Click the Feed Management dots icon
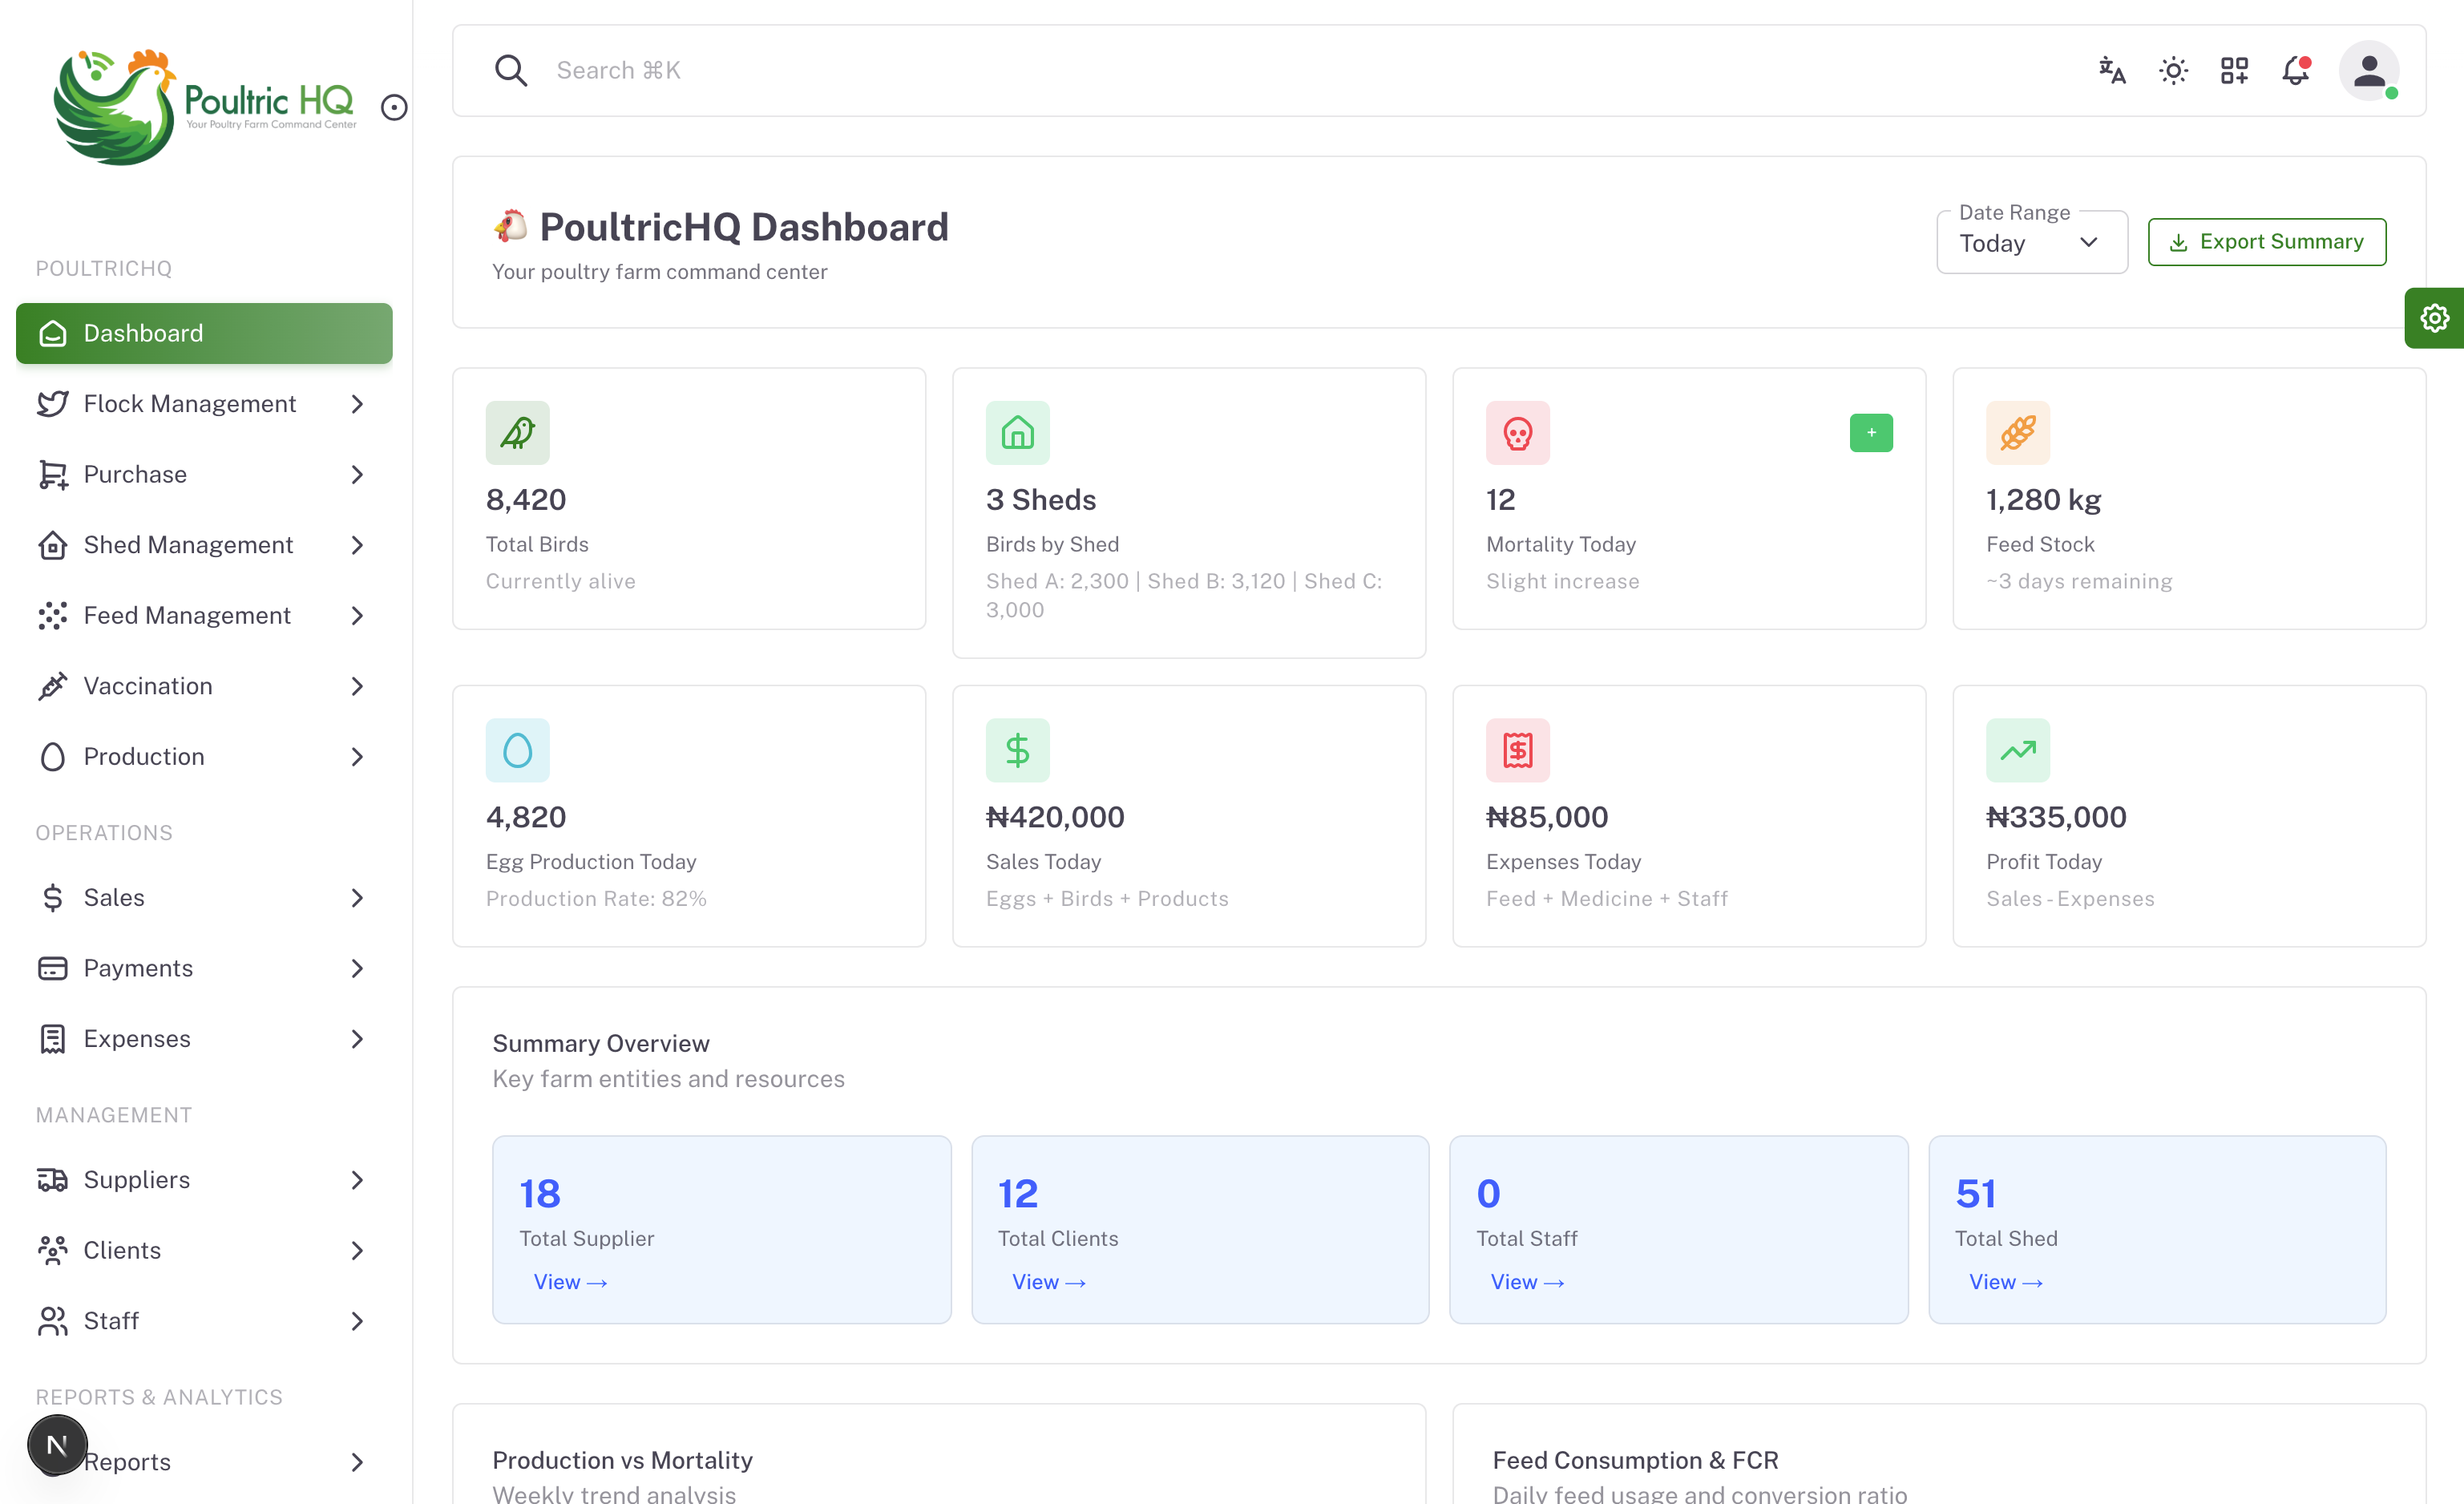This screenshot has height=1504, width=2464. [x=52, y=615]
